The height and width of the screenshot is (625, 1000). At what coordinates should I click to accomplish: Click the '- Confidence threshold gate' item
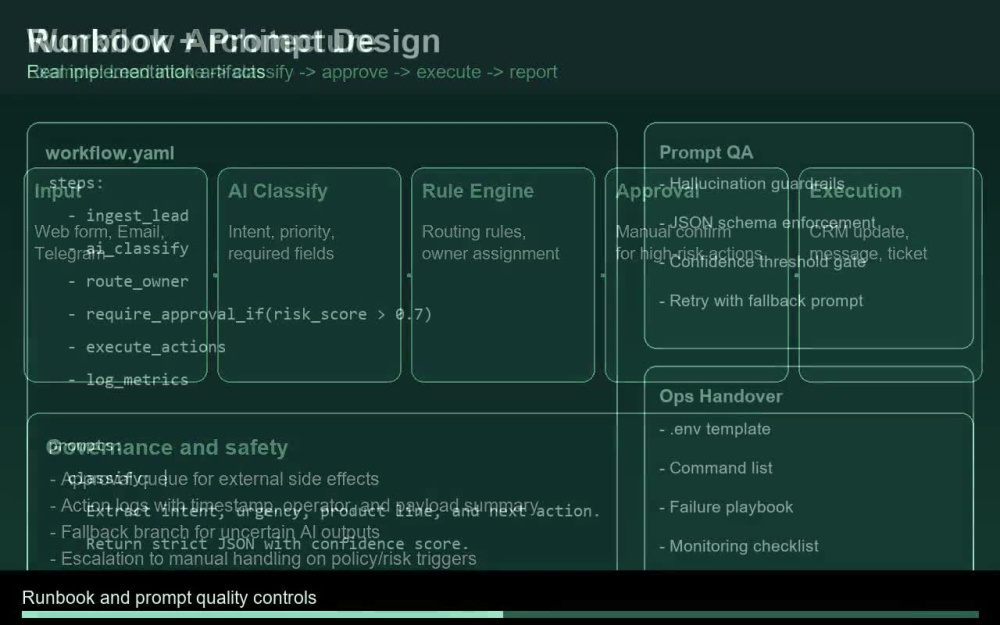coord(763,261)
